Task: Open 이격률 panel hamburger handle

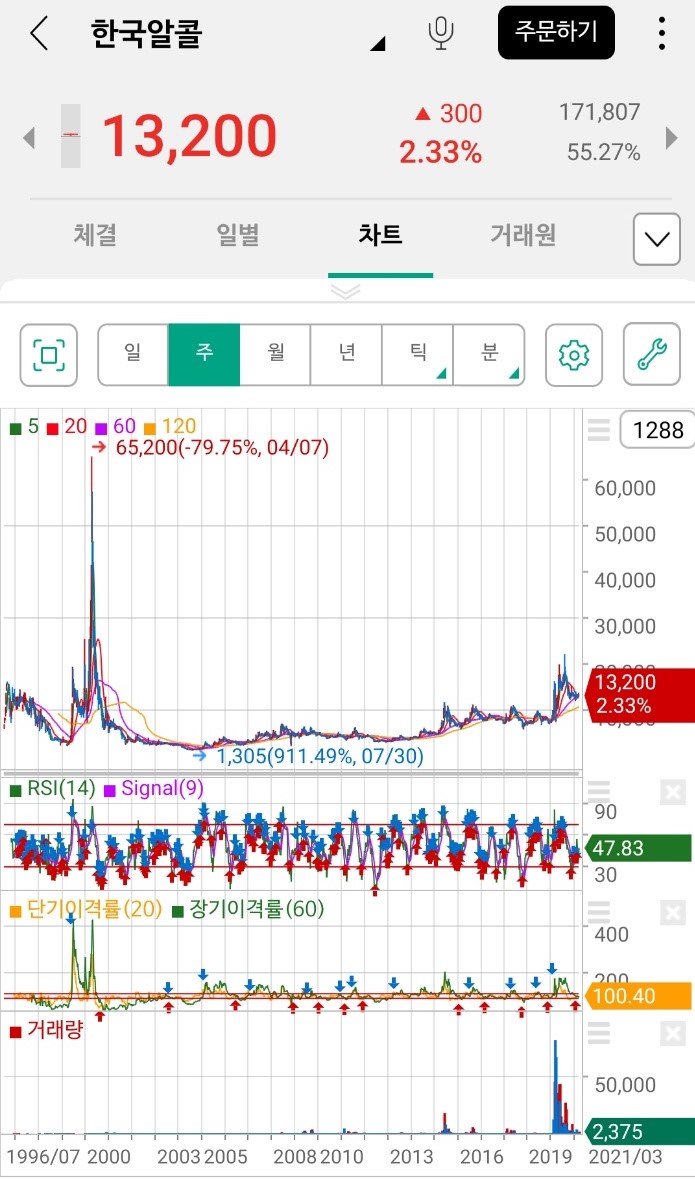Action: (599, 914)
